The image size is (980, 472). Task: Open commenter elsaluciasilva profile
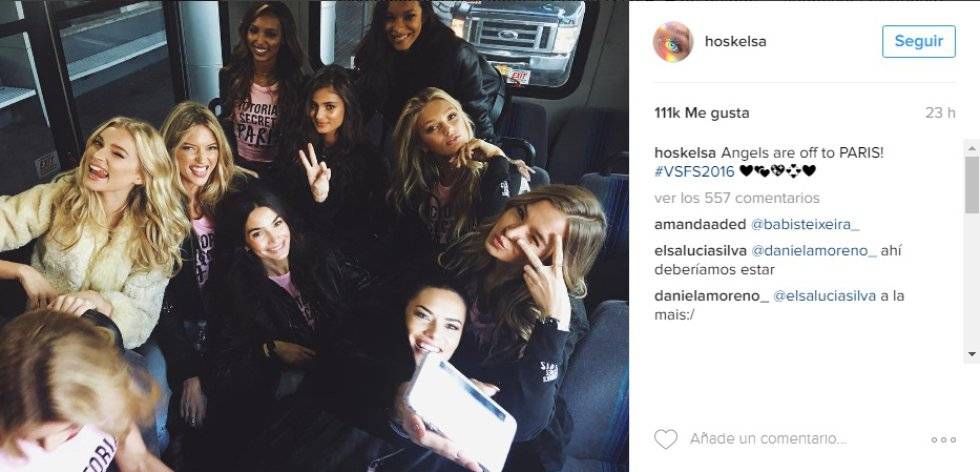point(700,251)
